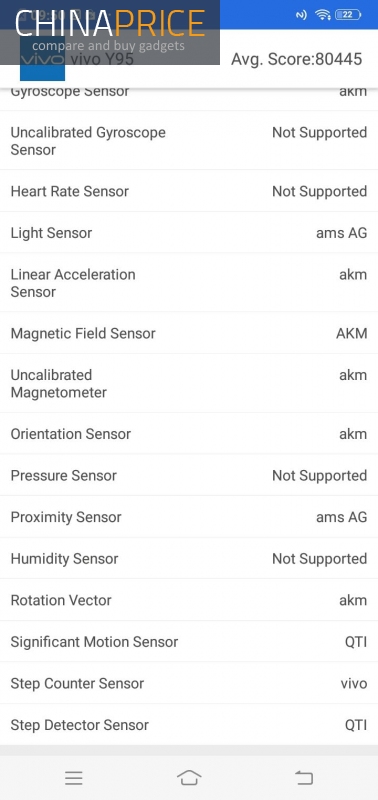The image size is (378, 800).
Task: Tap the Humidity Sensor entry
Action: 189,559
